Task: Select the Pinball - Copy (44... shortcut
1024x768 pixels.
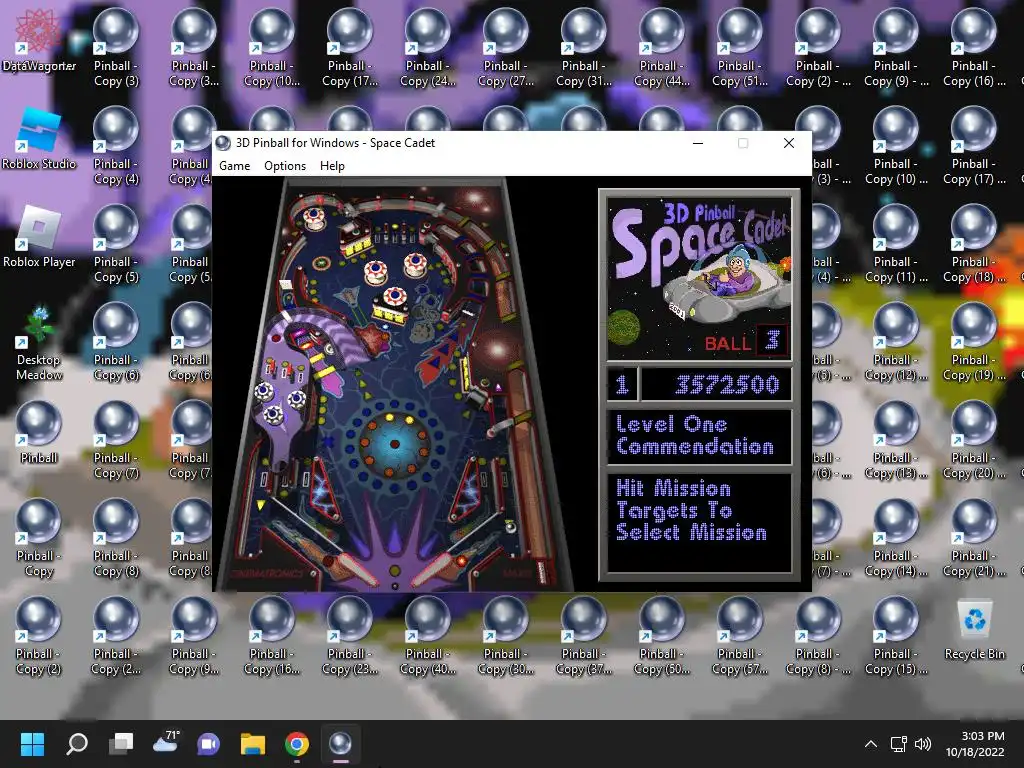Action: 662,48
